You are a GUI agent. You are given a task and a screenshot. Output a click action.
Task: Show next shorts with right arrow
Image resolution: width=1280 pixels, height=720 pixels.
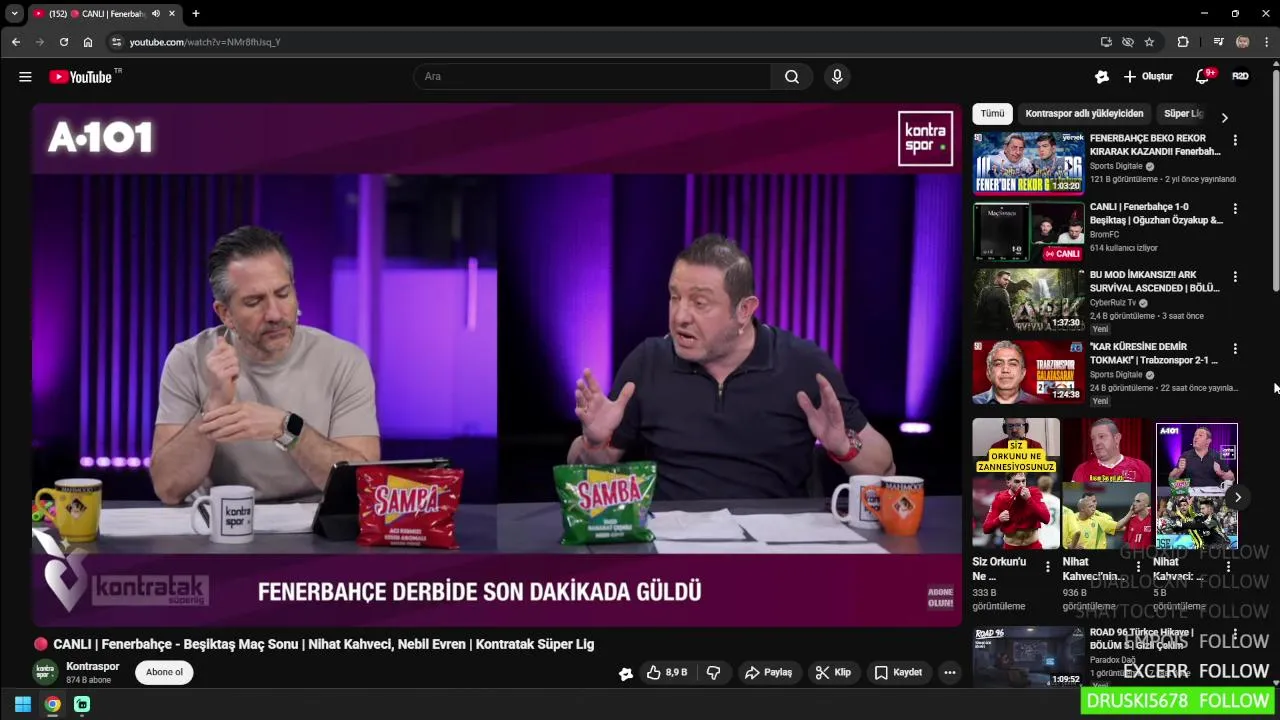coord(1237,497)
